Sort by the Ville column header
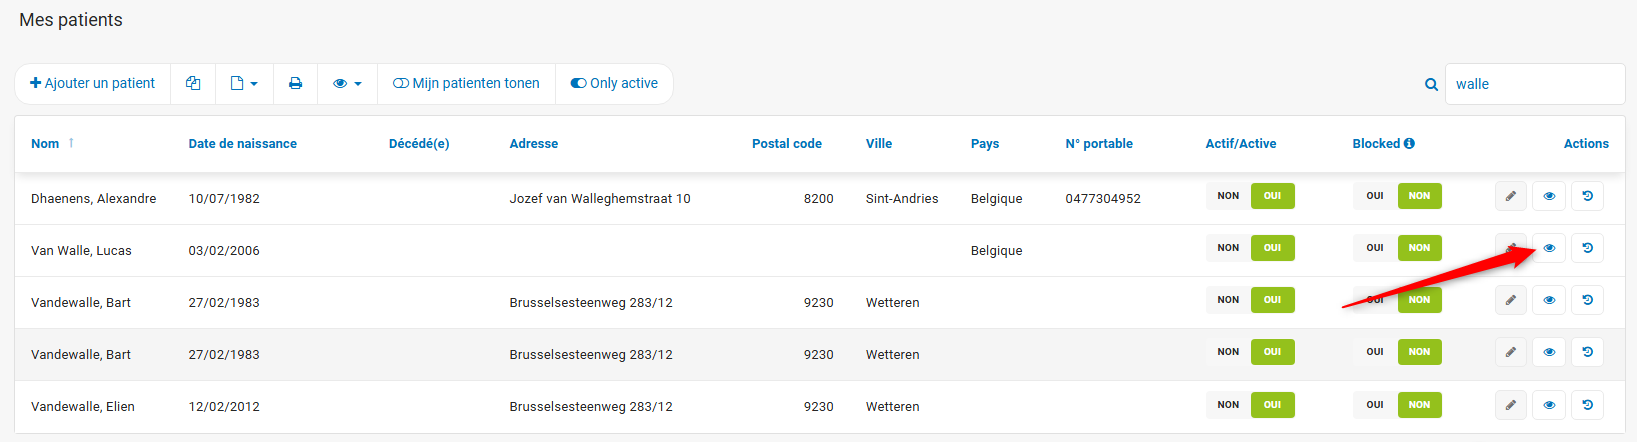Screen dimensions: 1637x442 click(x=878, y=144)
